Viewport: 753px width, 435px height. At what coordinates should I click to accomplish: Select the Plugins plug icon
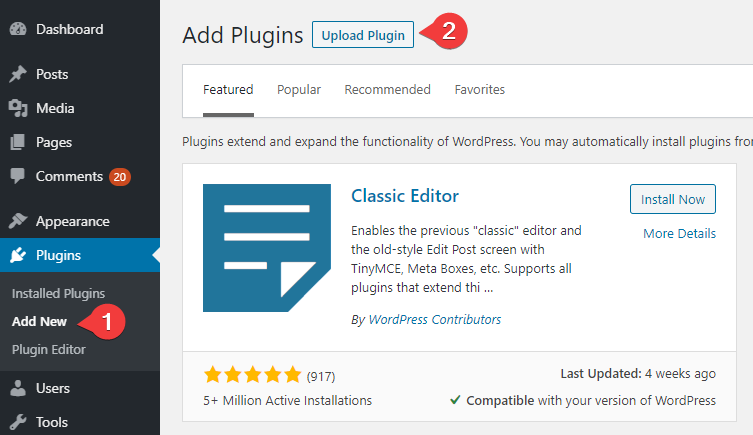18,255
